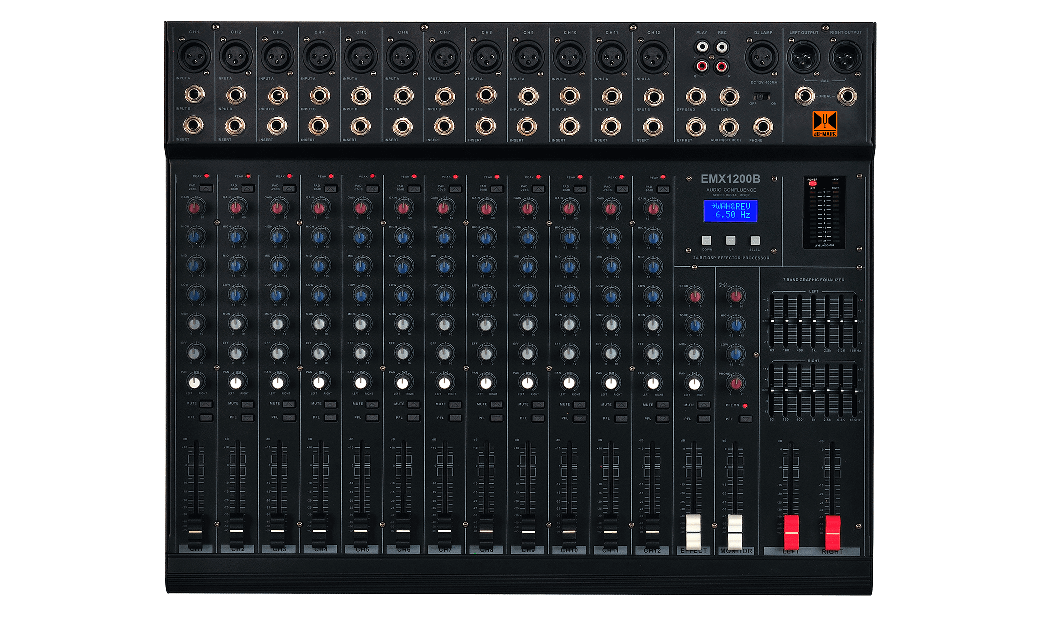The width and height of the screenshot is (1042, 625).
Task: Select the CH1 XLR microphone input
Action: pos(193,57)
